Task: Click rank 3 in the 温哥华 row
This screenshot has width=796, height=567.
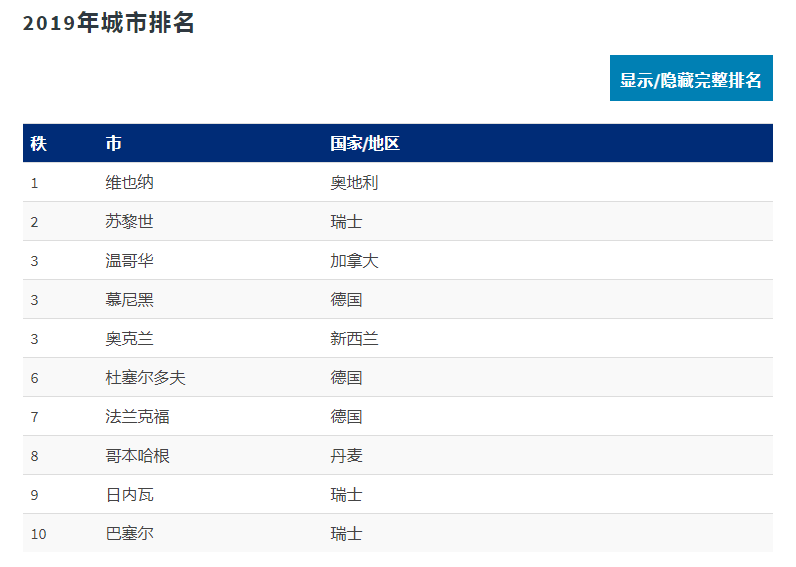Action: 34,261
